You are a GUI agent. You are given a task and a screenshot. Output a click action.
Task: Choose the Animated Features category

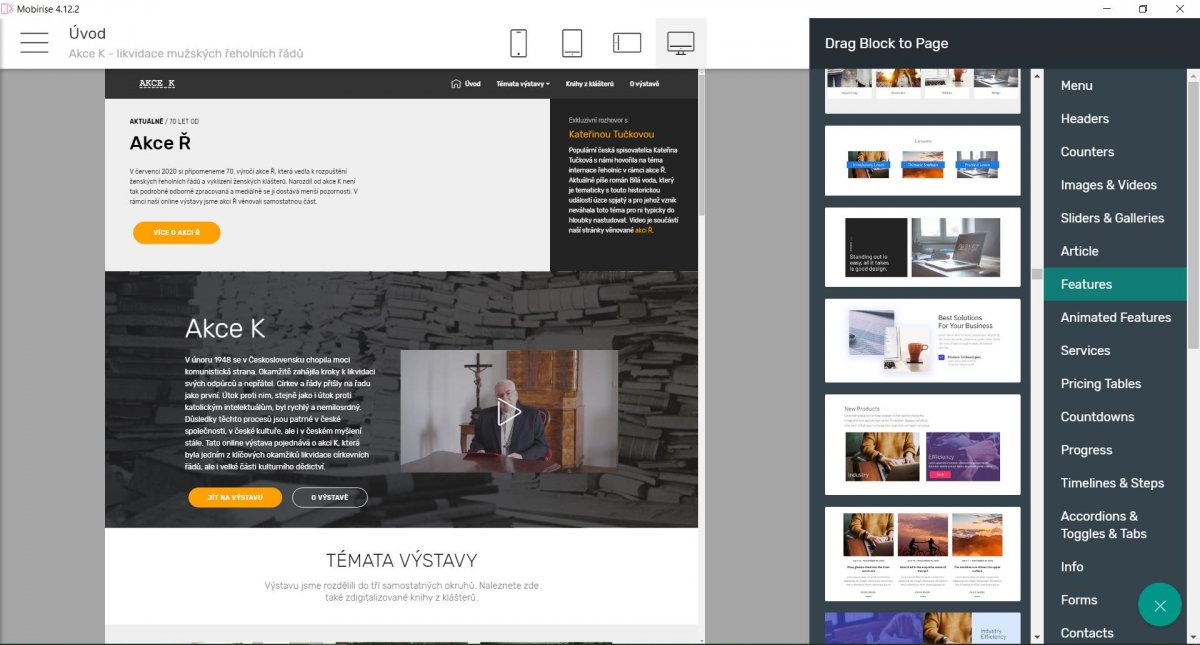click(1115, 317)
